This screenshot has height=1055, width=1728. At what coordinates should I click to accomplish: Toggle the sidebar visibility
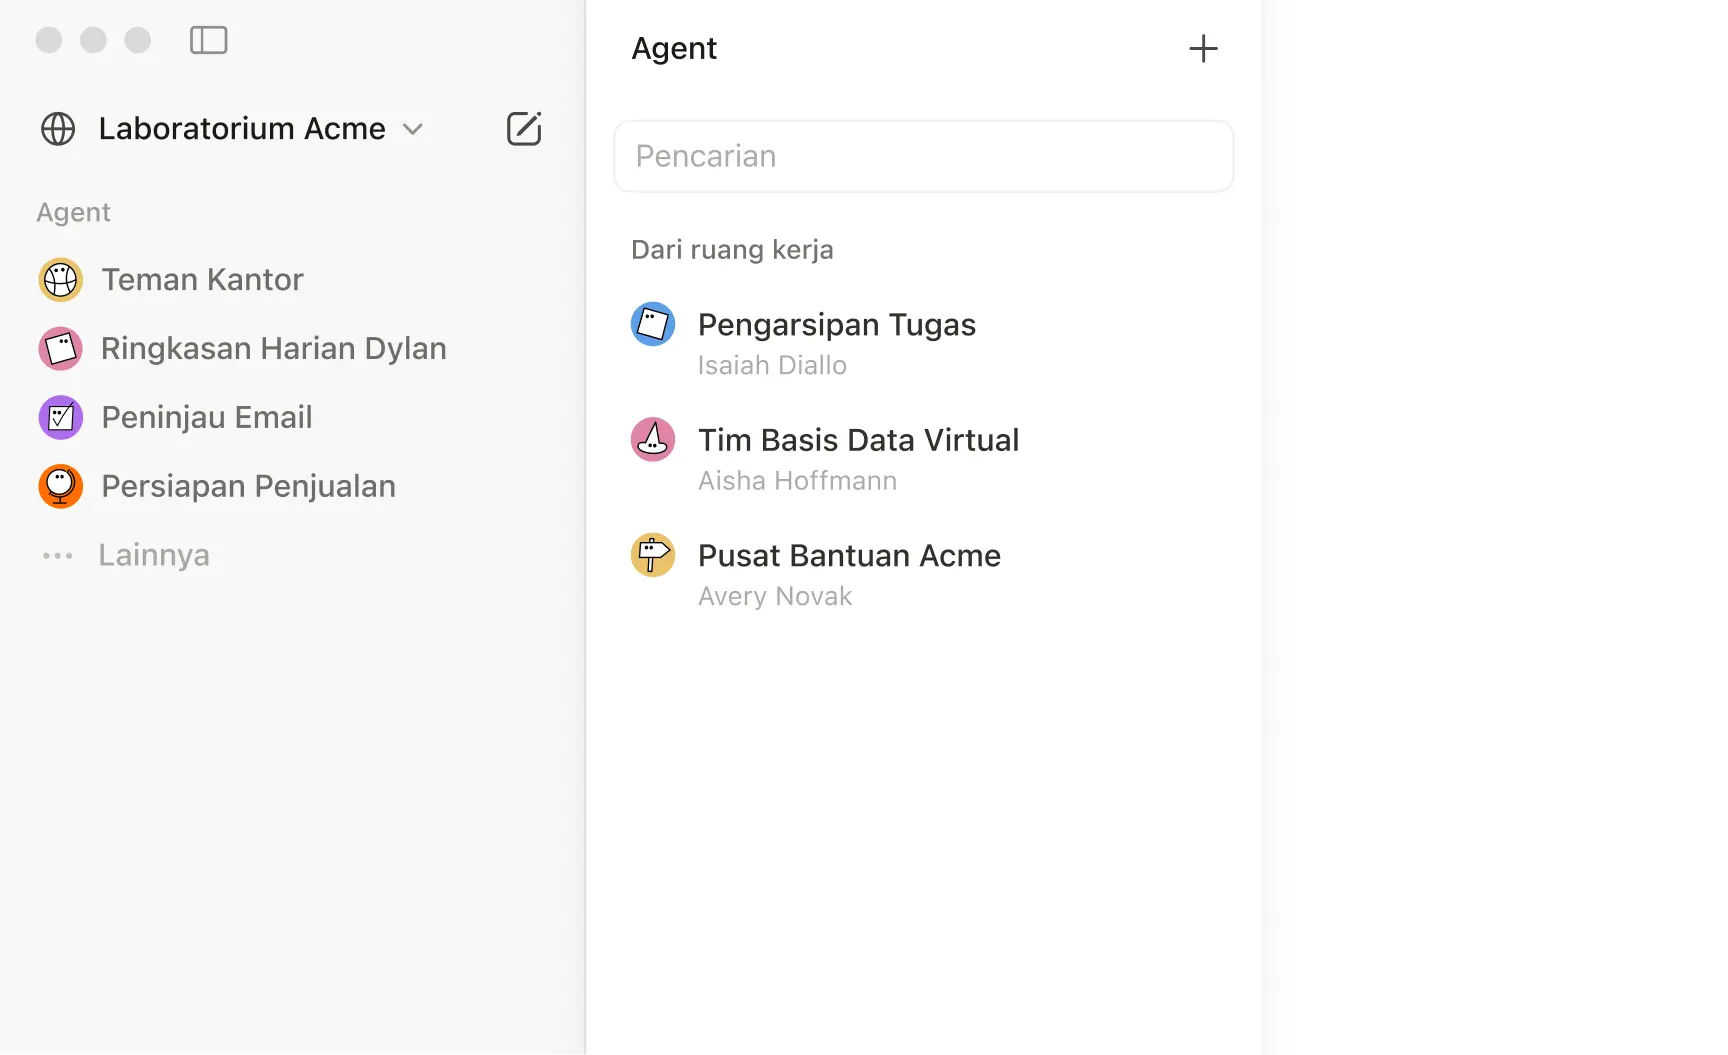[x=208, y=40]
